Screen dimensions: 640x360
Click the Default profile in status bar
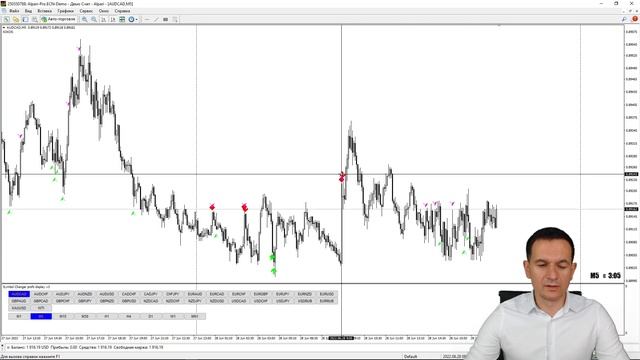tap(411, 357)
